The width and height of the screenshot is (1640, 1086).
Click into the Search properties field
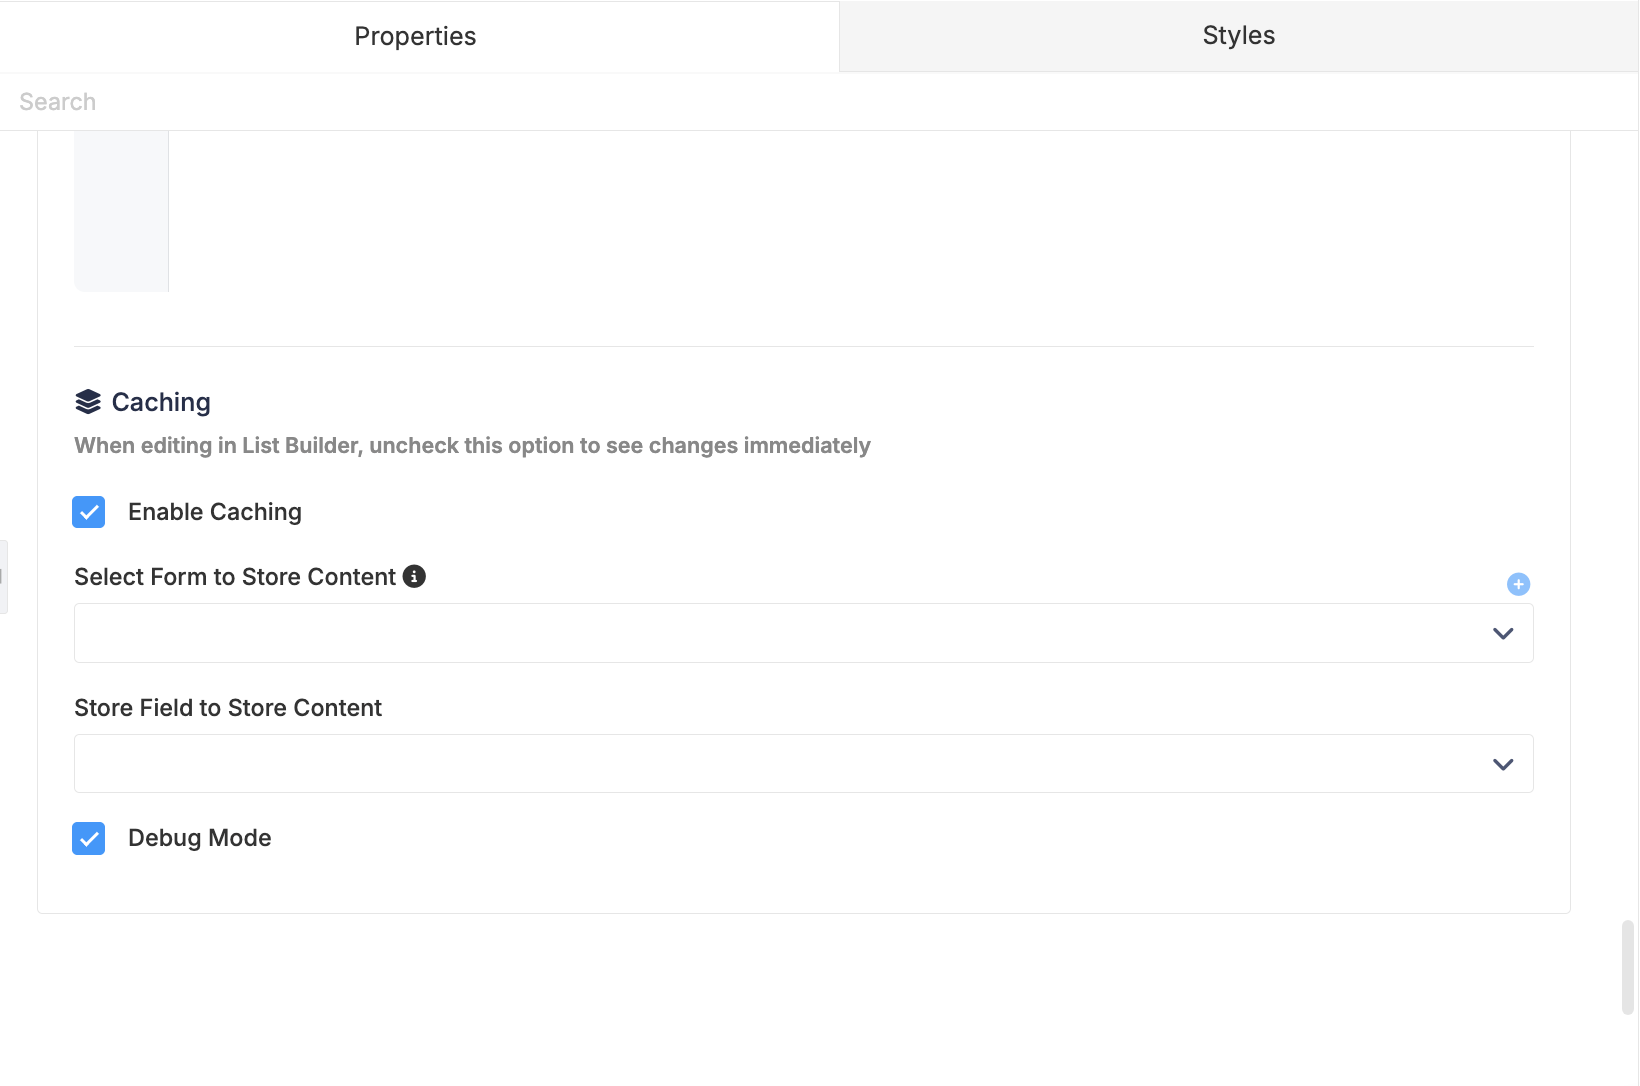[x=819, y=102]
